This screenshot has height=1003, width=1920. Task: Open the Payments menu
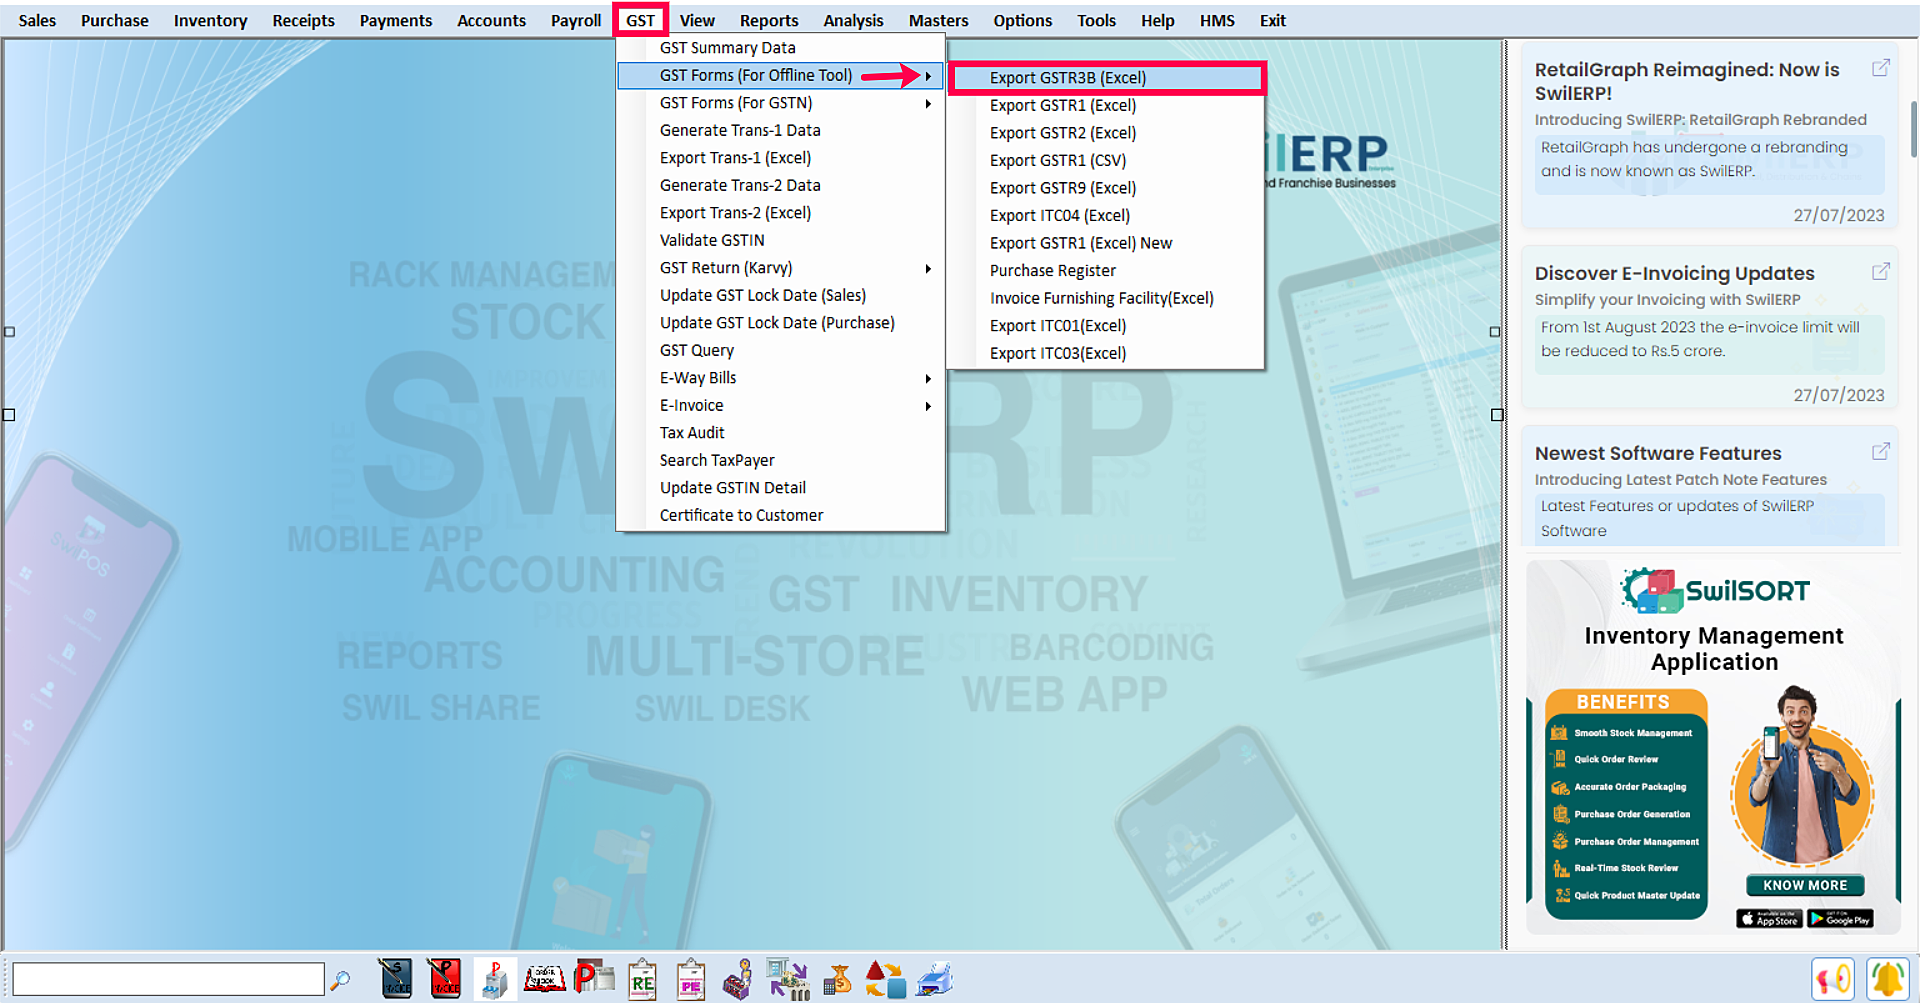click(x=396, y=20)
